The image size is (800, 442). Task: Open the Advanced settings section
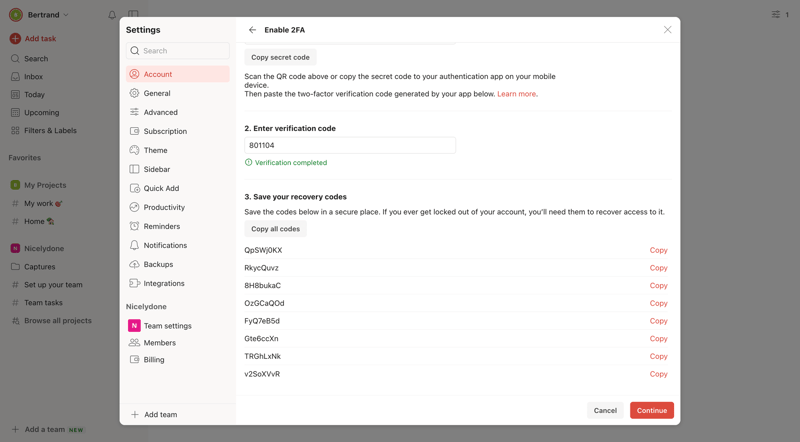coord(178,112)
